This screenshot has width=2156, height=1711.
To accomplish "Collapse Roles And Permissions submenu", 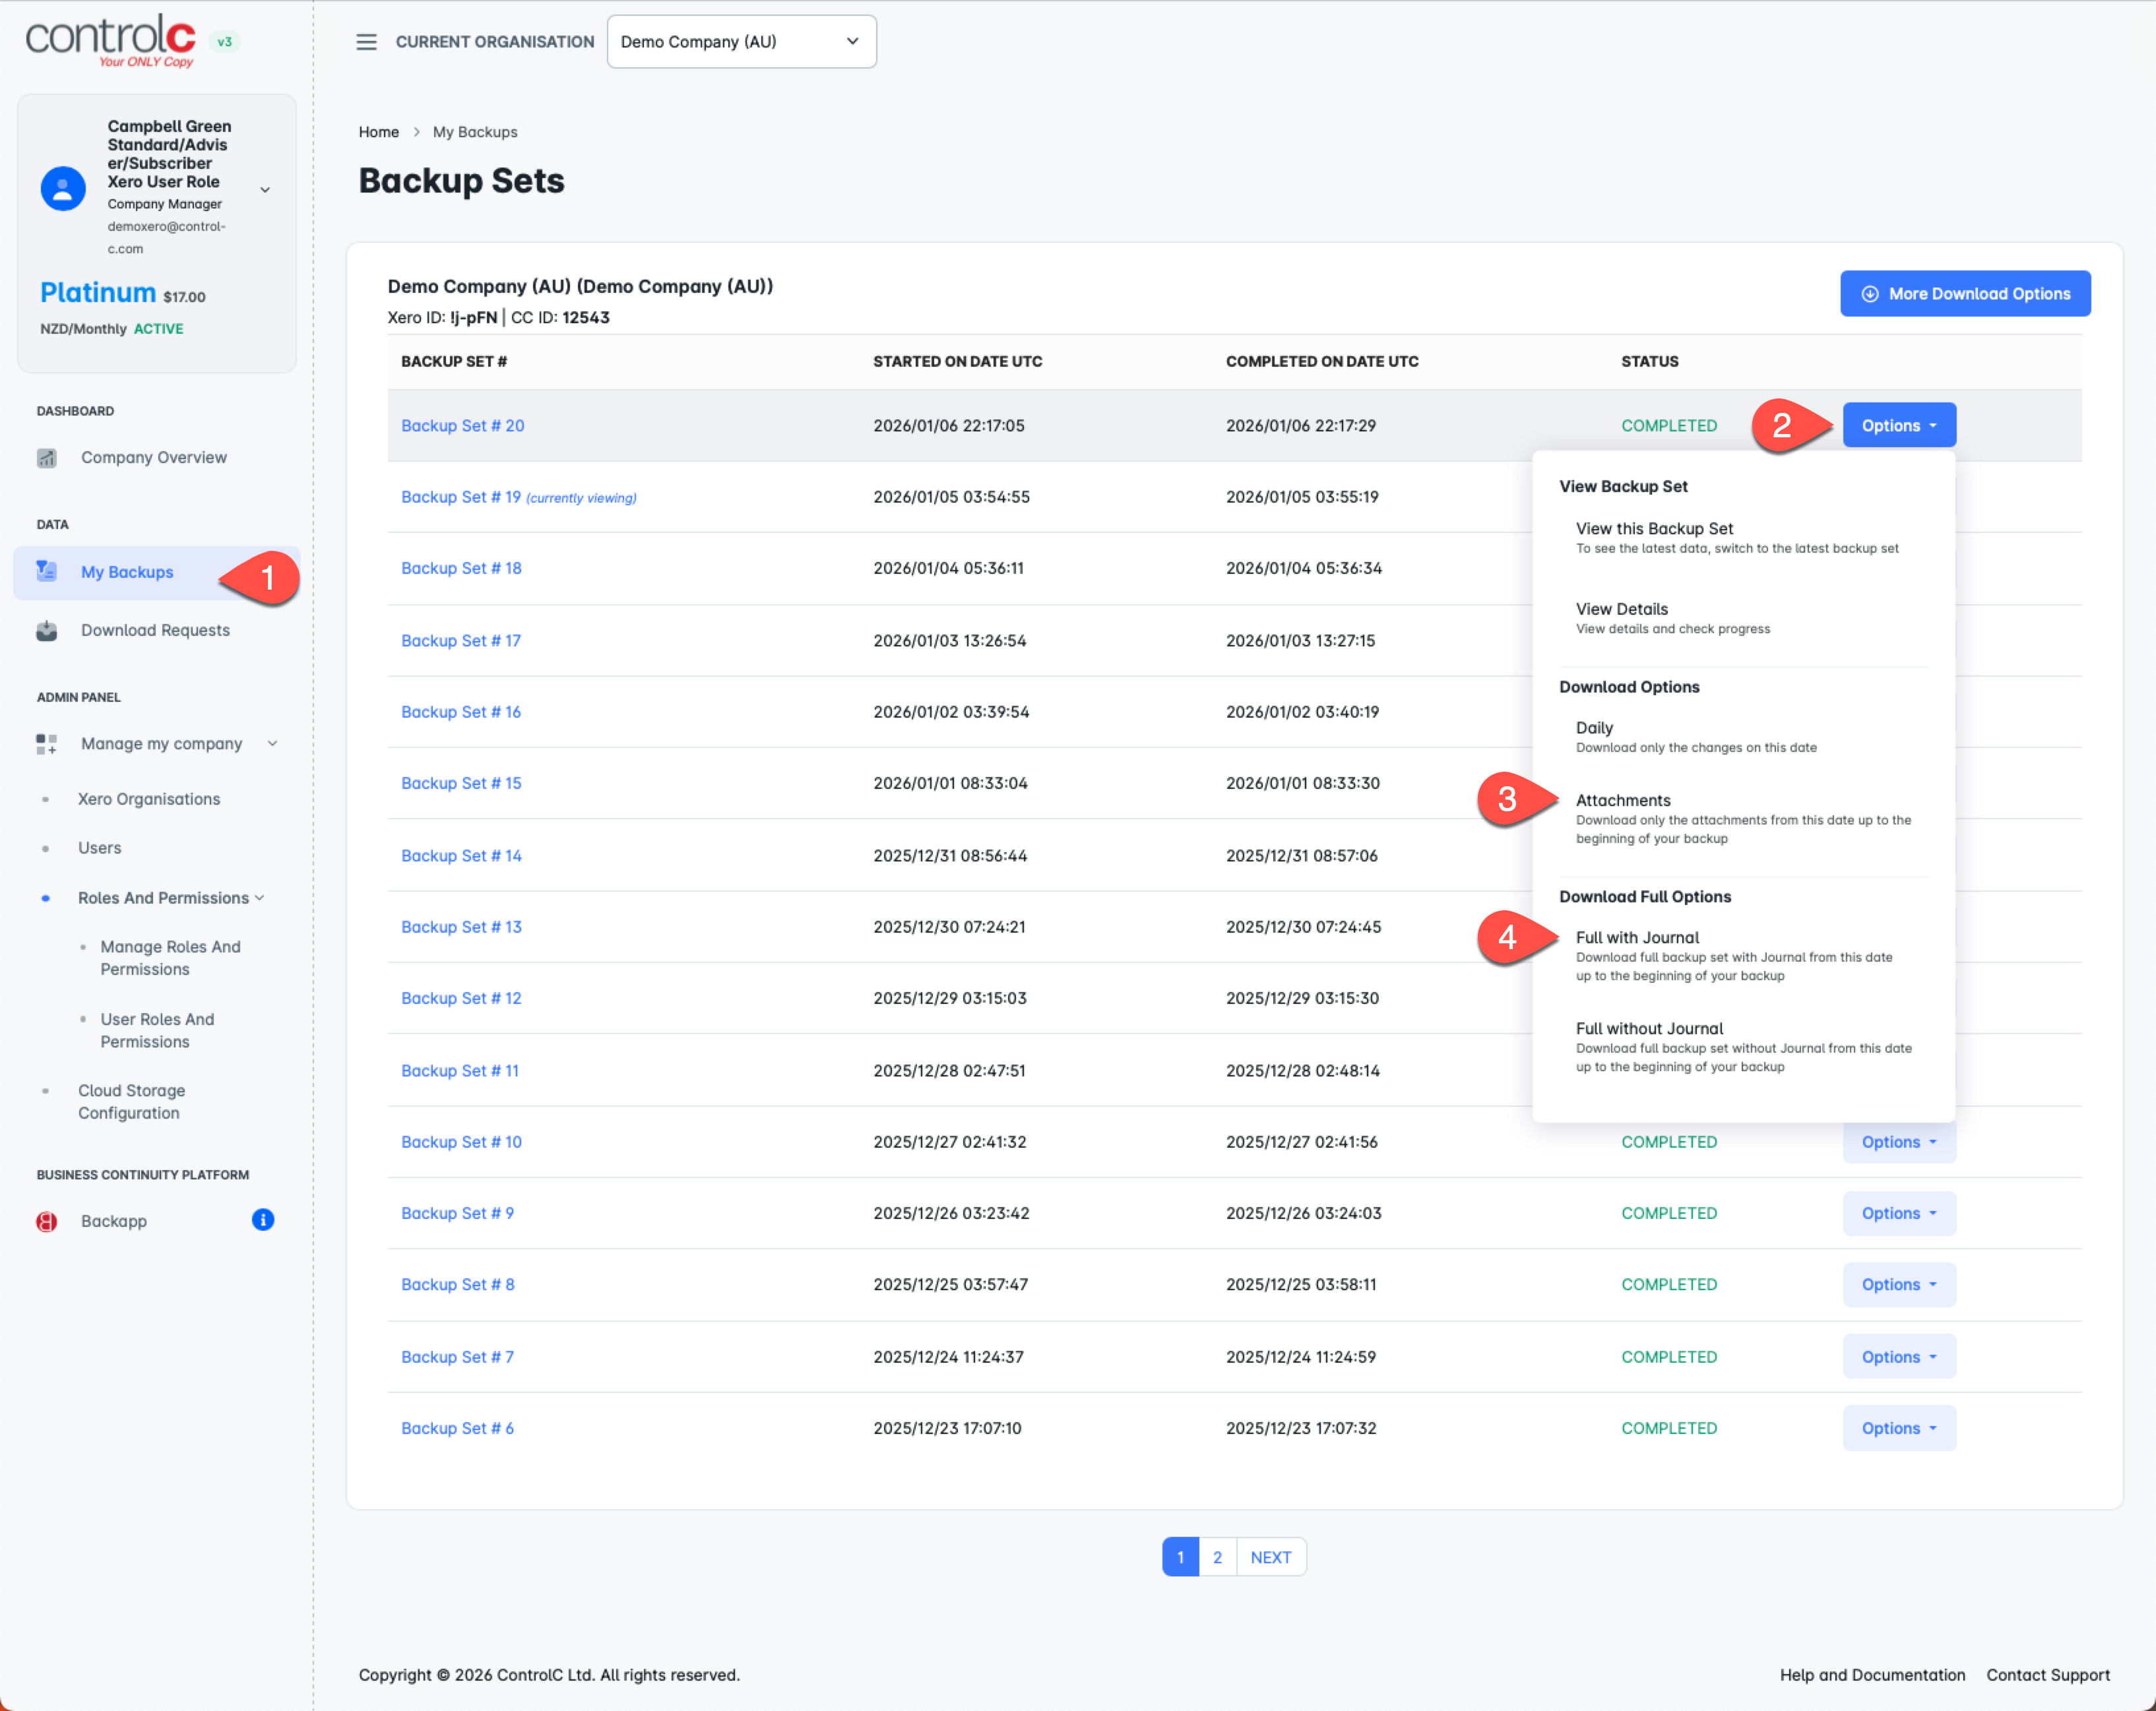I will click(x=260, y=898).
